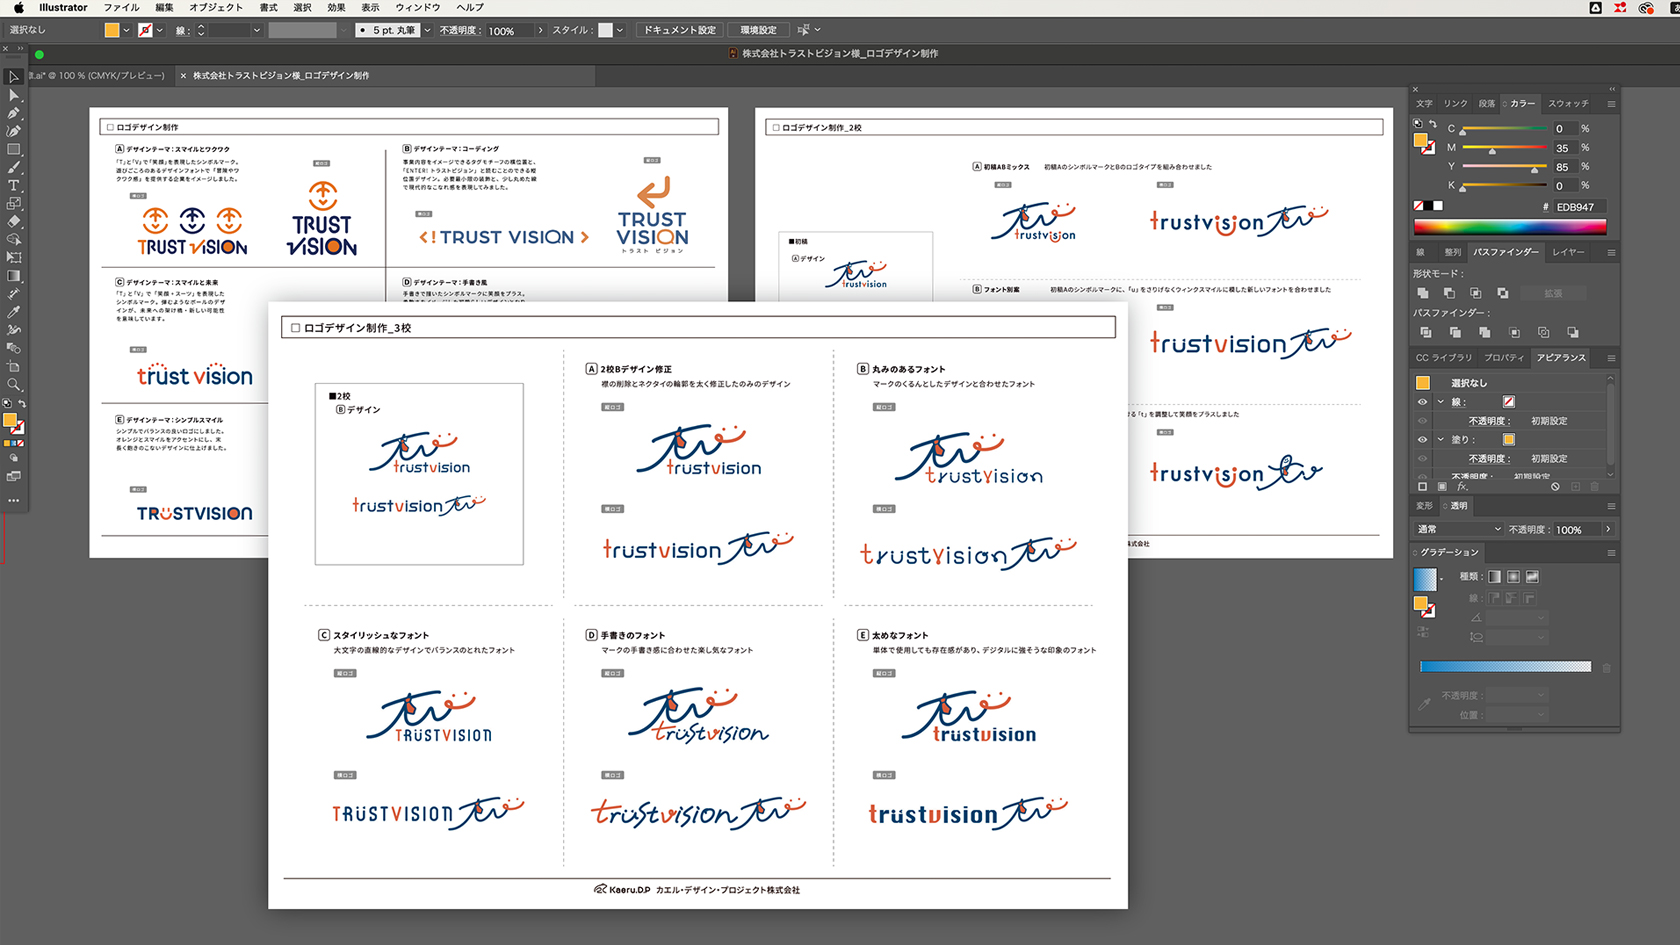Select the Zoom magnifier tool
Viewport: 1680px width, 945px height.
(x=14, y=384)
